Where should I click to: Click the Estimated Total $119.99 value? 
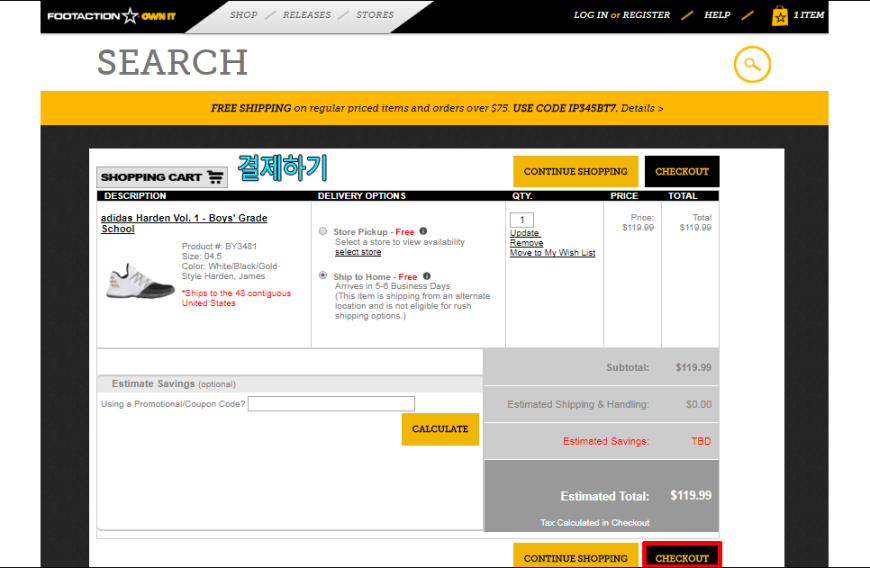[x=691, y=495]
